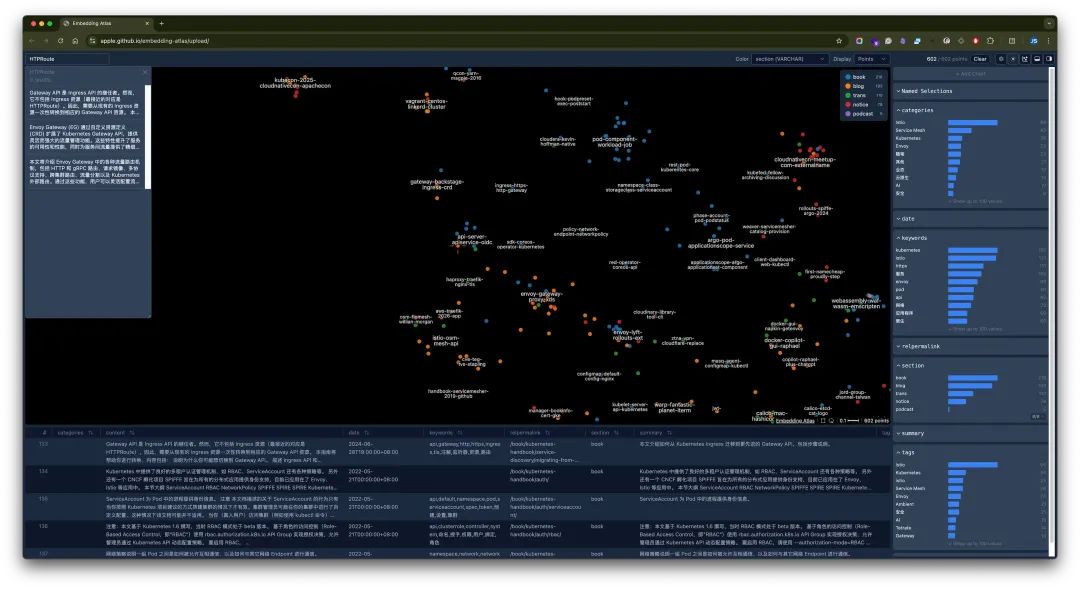Viewport: 1080px width, 589px height.
Task: Sort by the relpermalink column icon
Action: coord(548,433)
